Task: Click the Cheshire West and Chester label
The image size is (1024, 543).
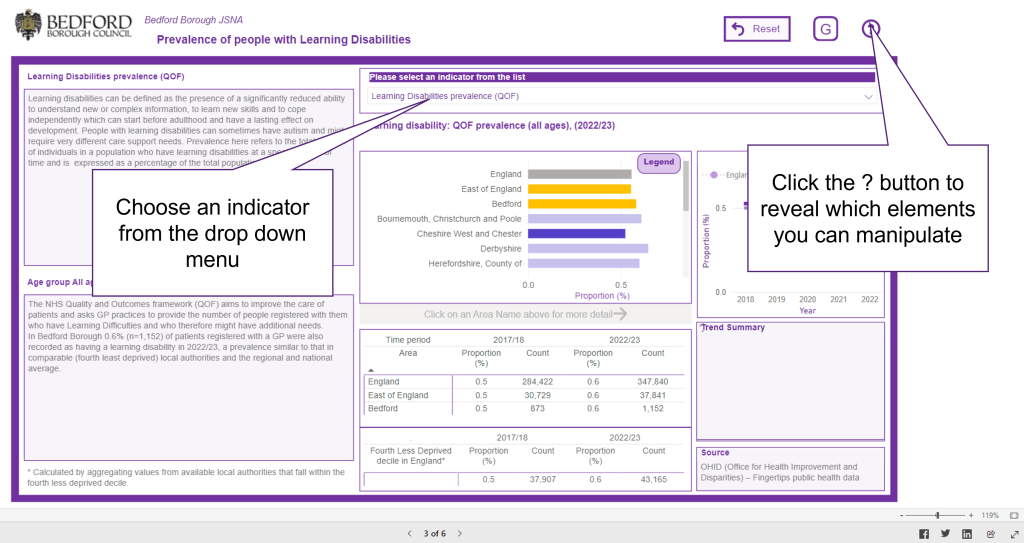Action: tap(469, 233)
